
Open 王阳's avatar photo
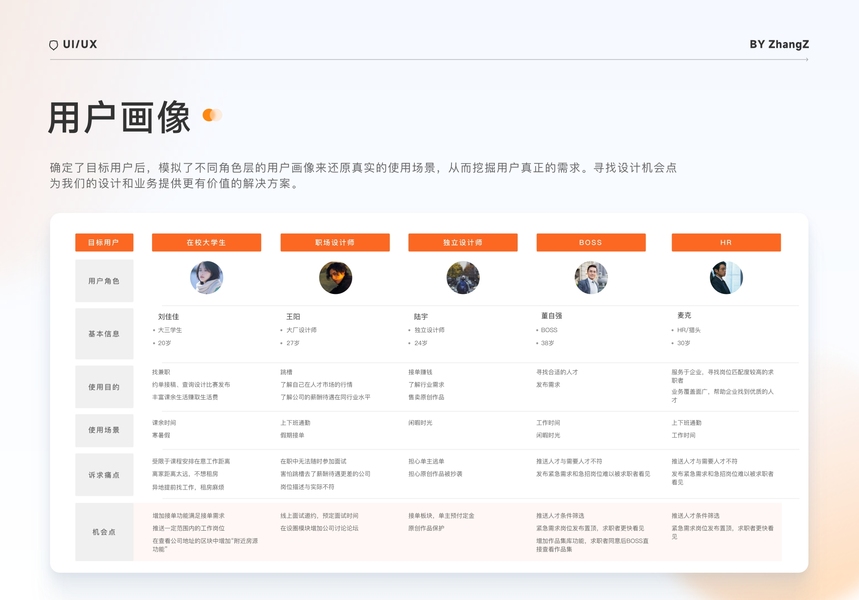(x=335, y=277)
